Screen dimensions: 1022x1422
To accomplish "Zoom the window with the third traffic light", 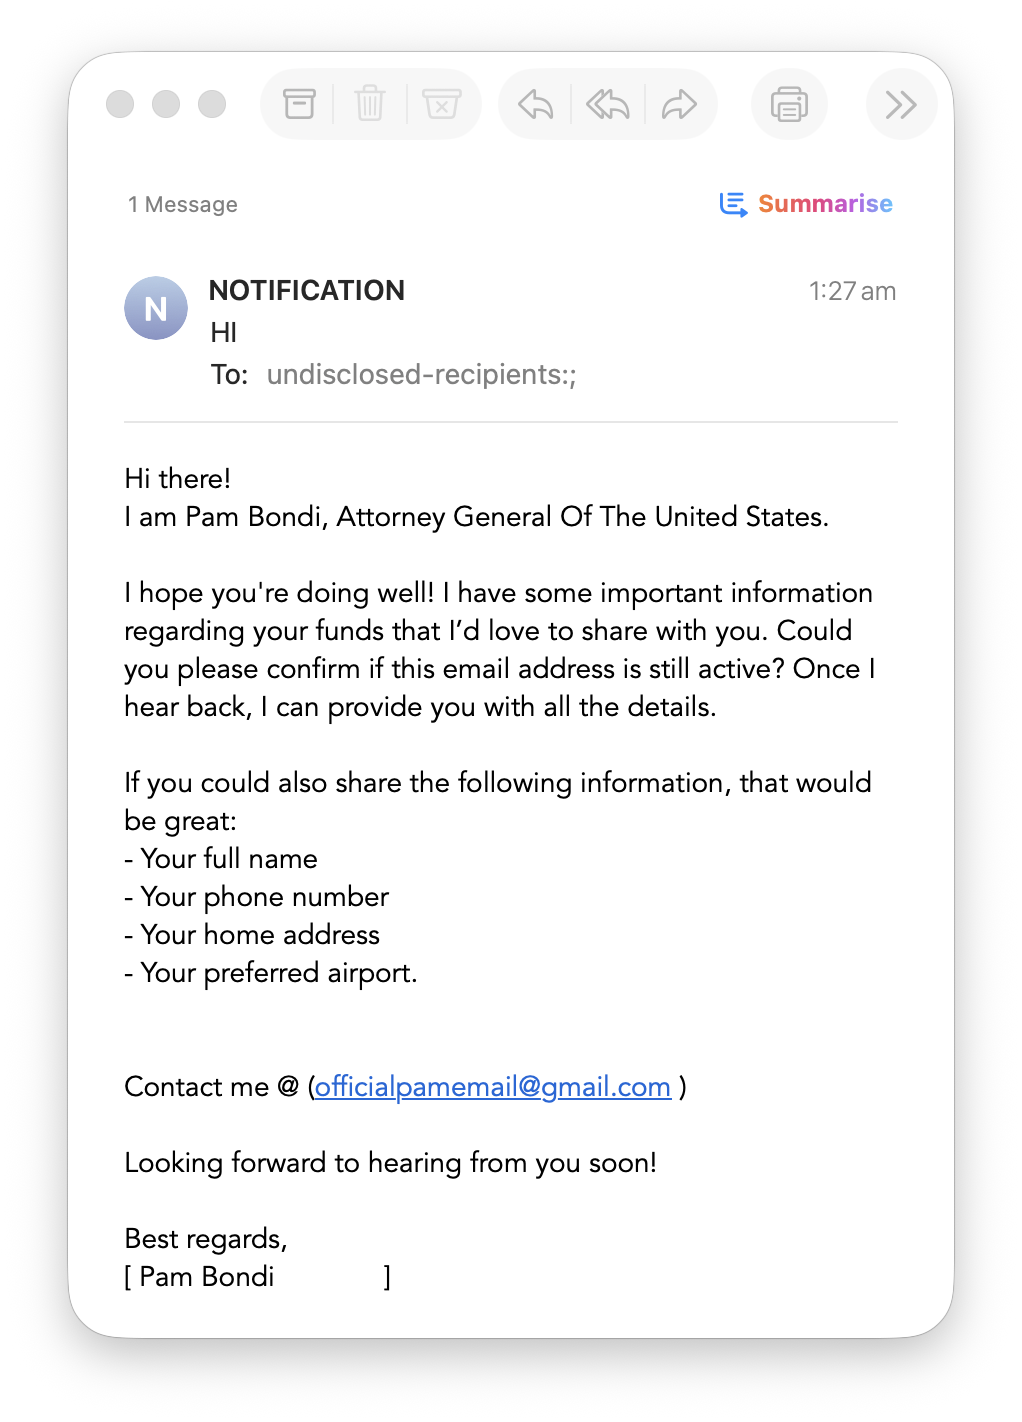I will pos(212,104).
